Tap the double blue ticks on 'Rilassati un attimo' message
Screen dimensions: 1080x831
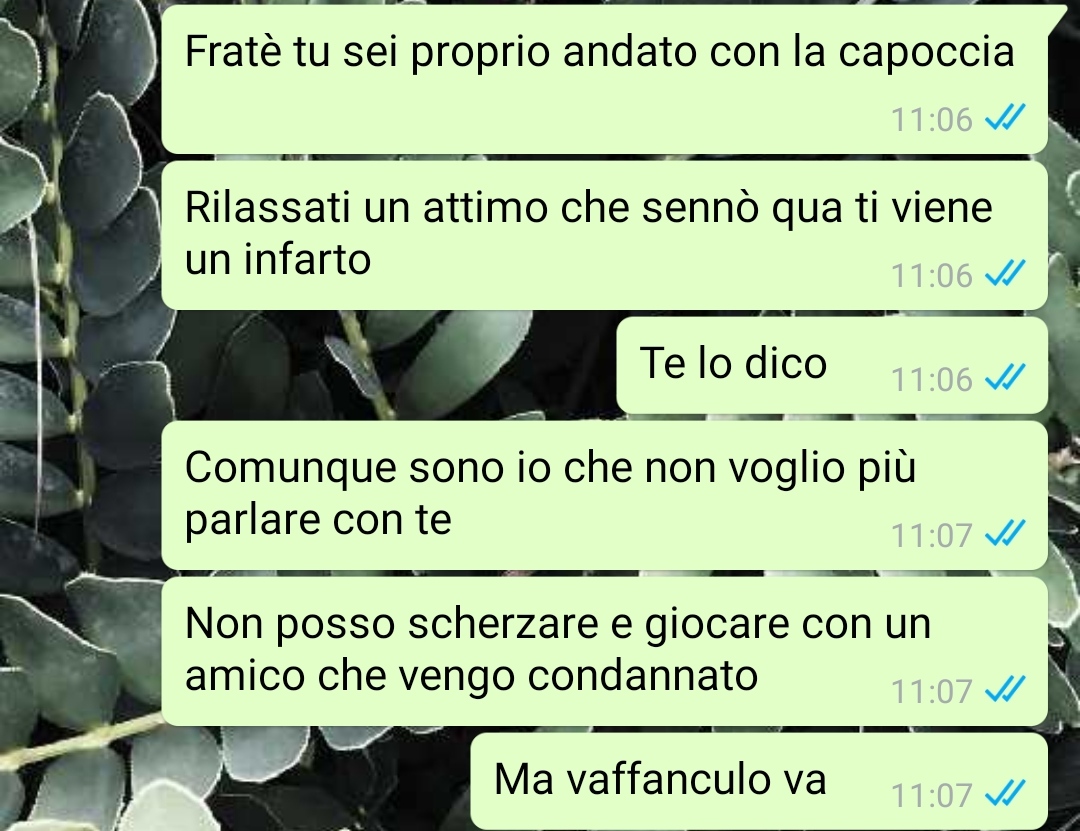pos(1006,274)
